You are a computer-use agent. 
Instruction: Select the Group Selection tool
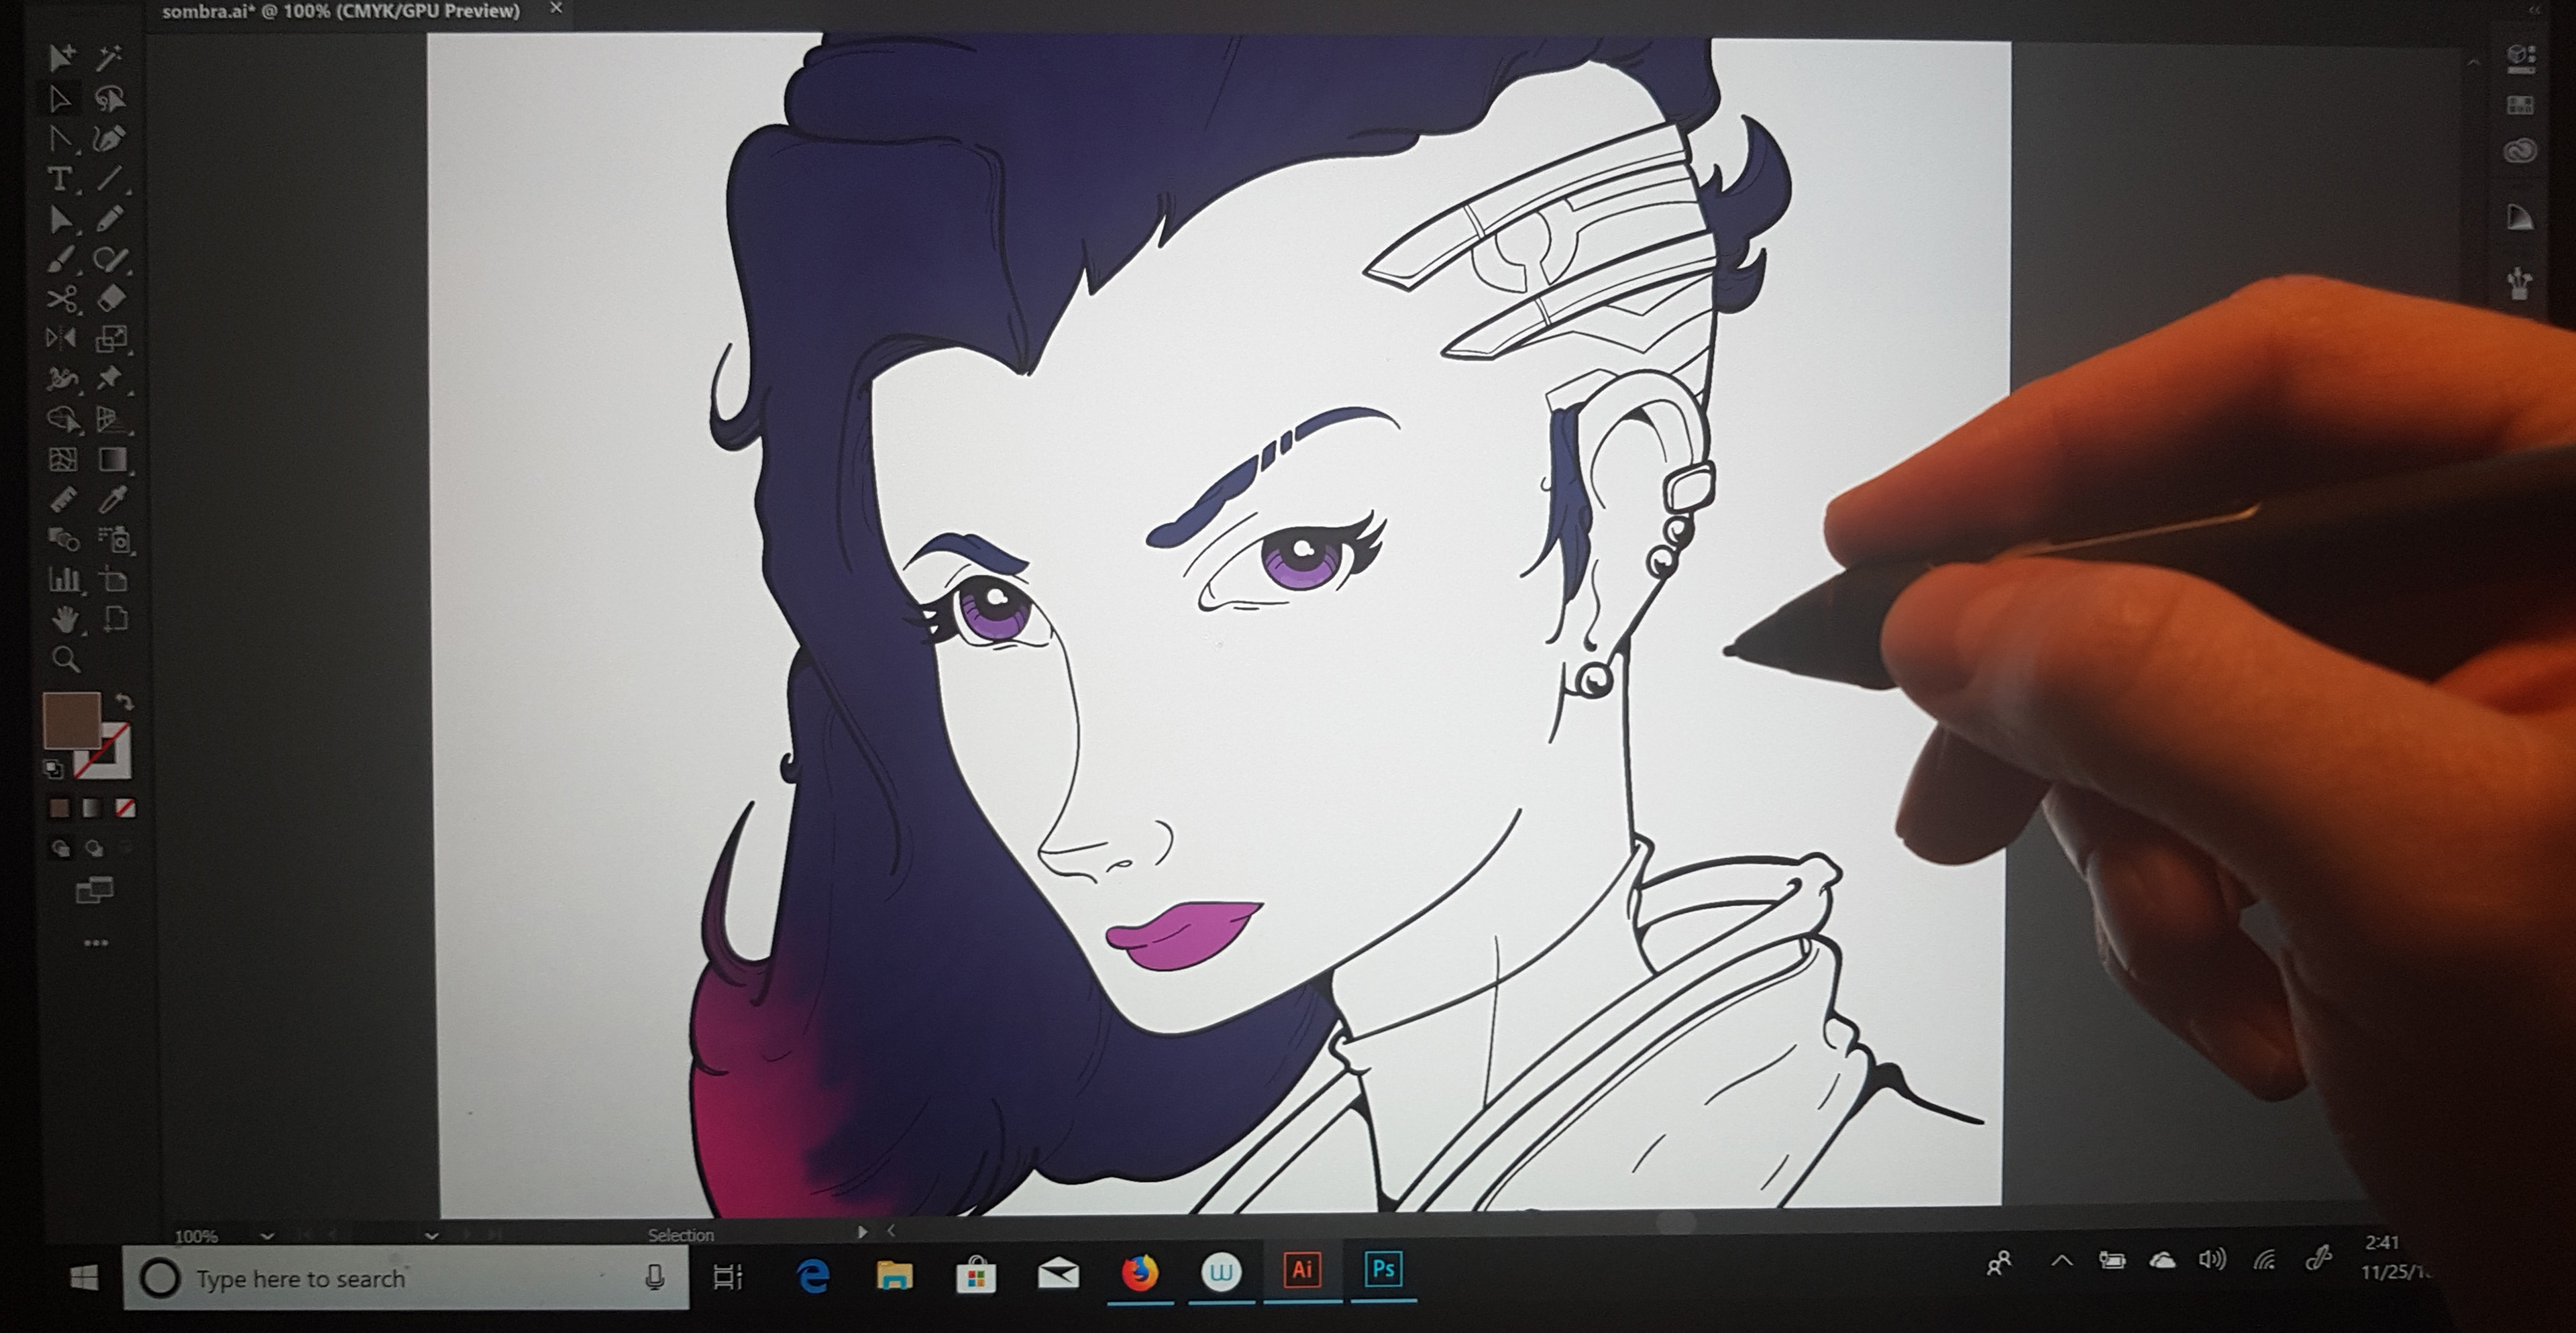pos(62,58)
